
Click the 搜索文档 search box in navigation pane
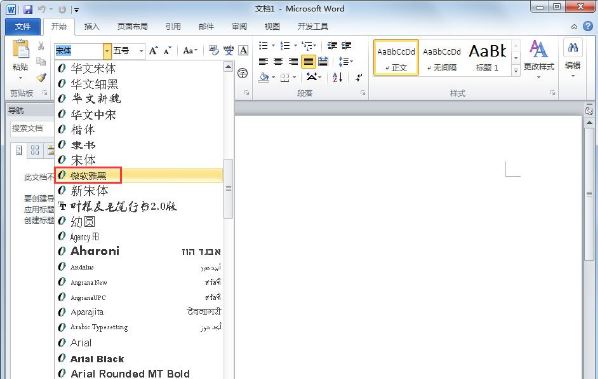[32, 128]
